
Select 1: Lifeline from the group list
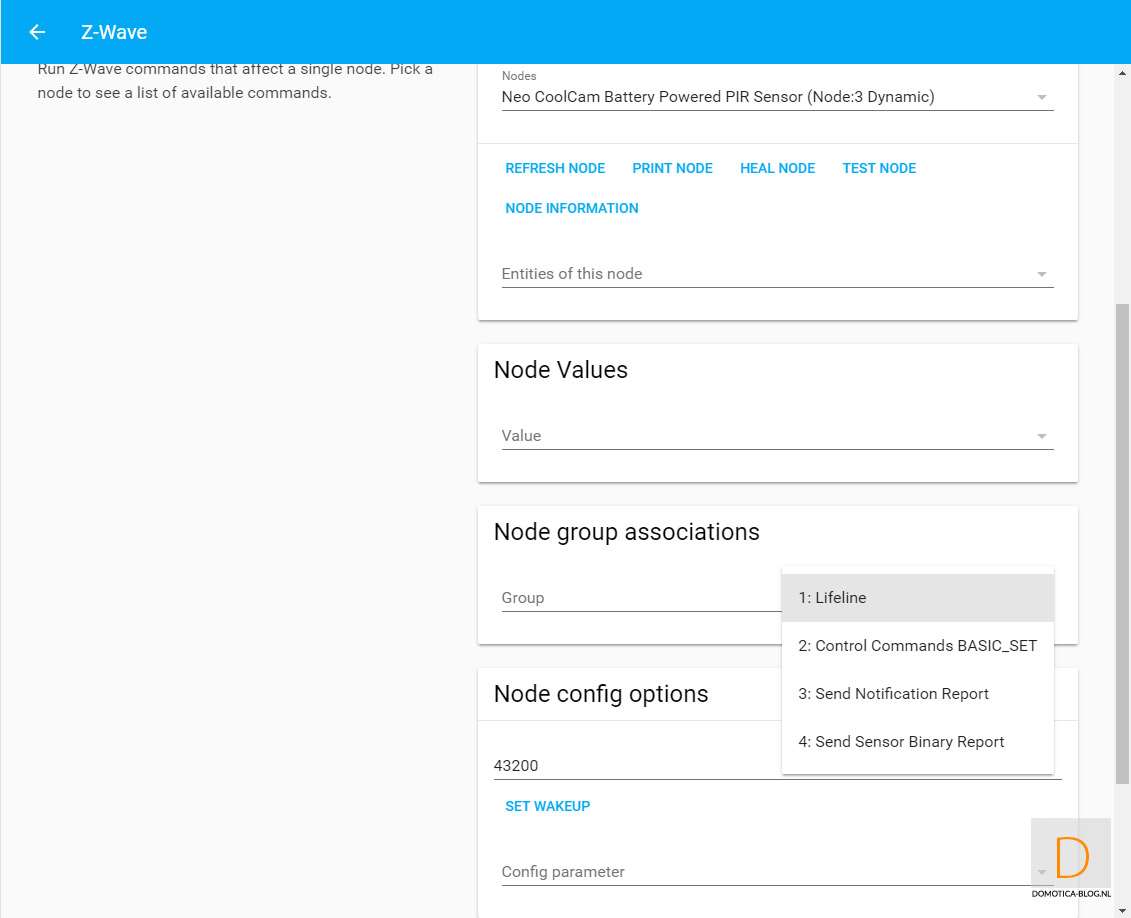917,598
